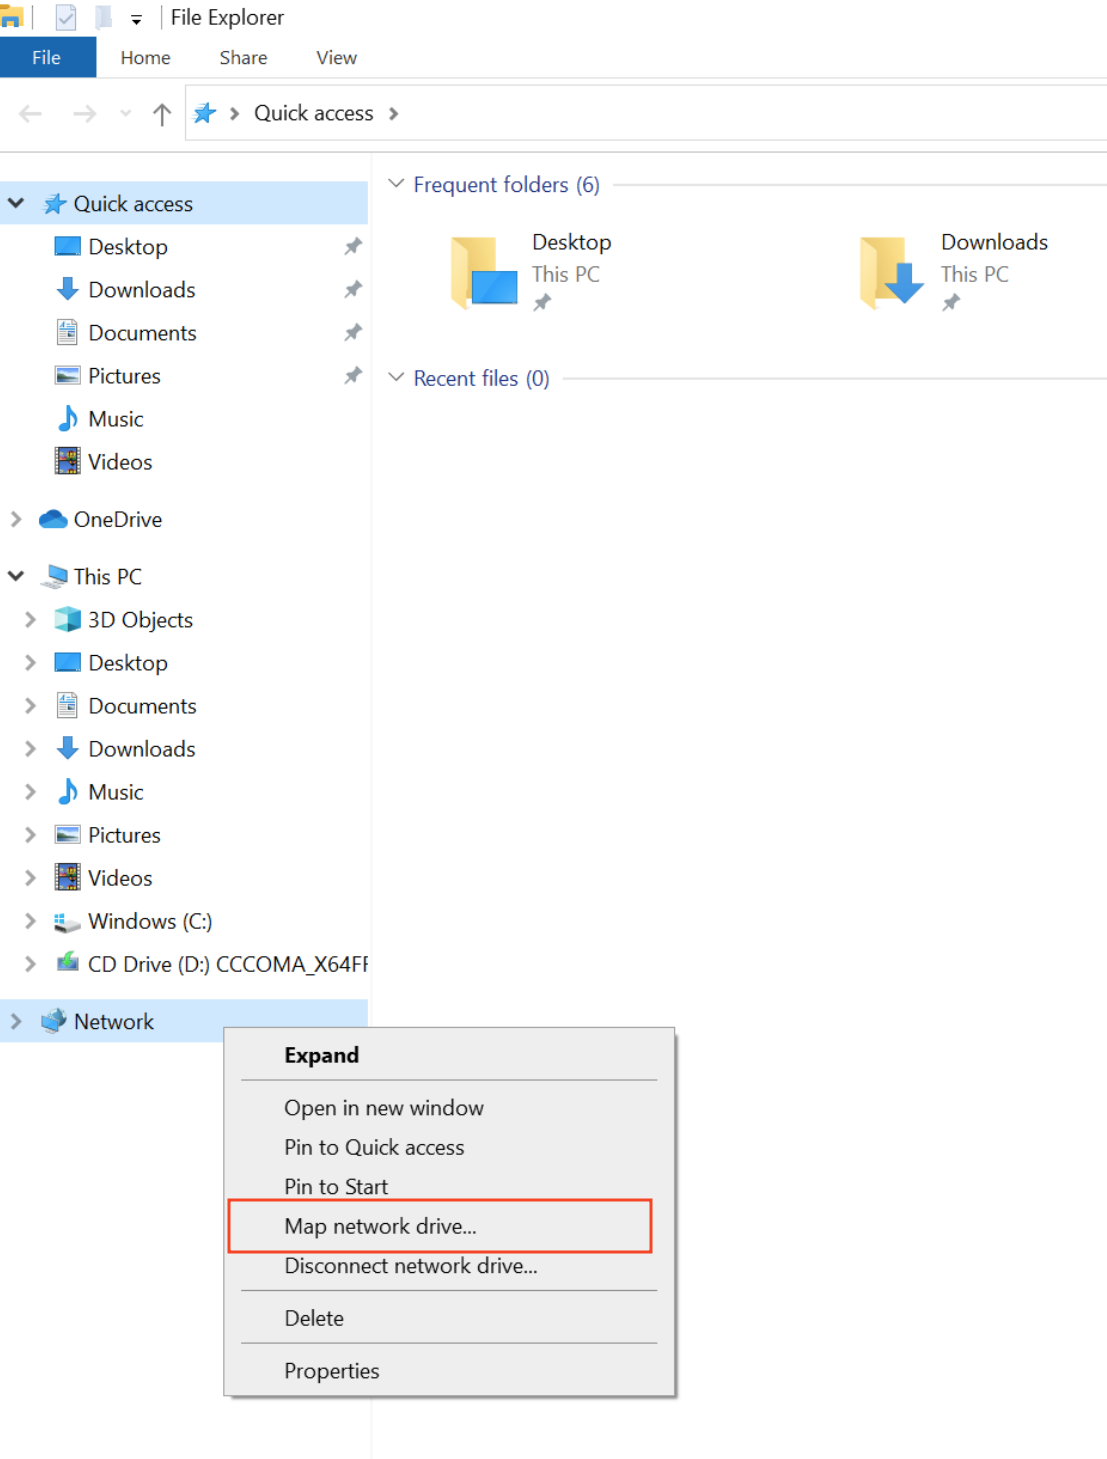Collapse the Frequent folders section
The image size is (1107, 1459).
[396, 184]
